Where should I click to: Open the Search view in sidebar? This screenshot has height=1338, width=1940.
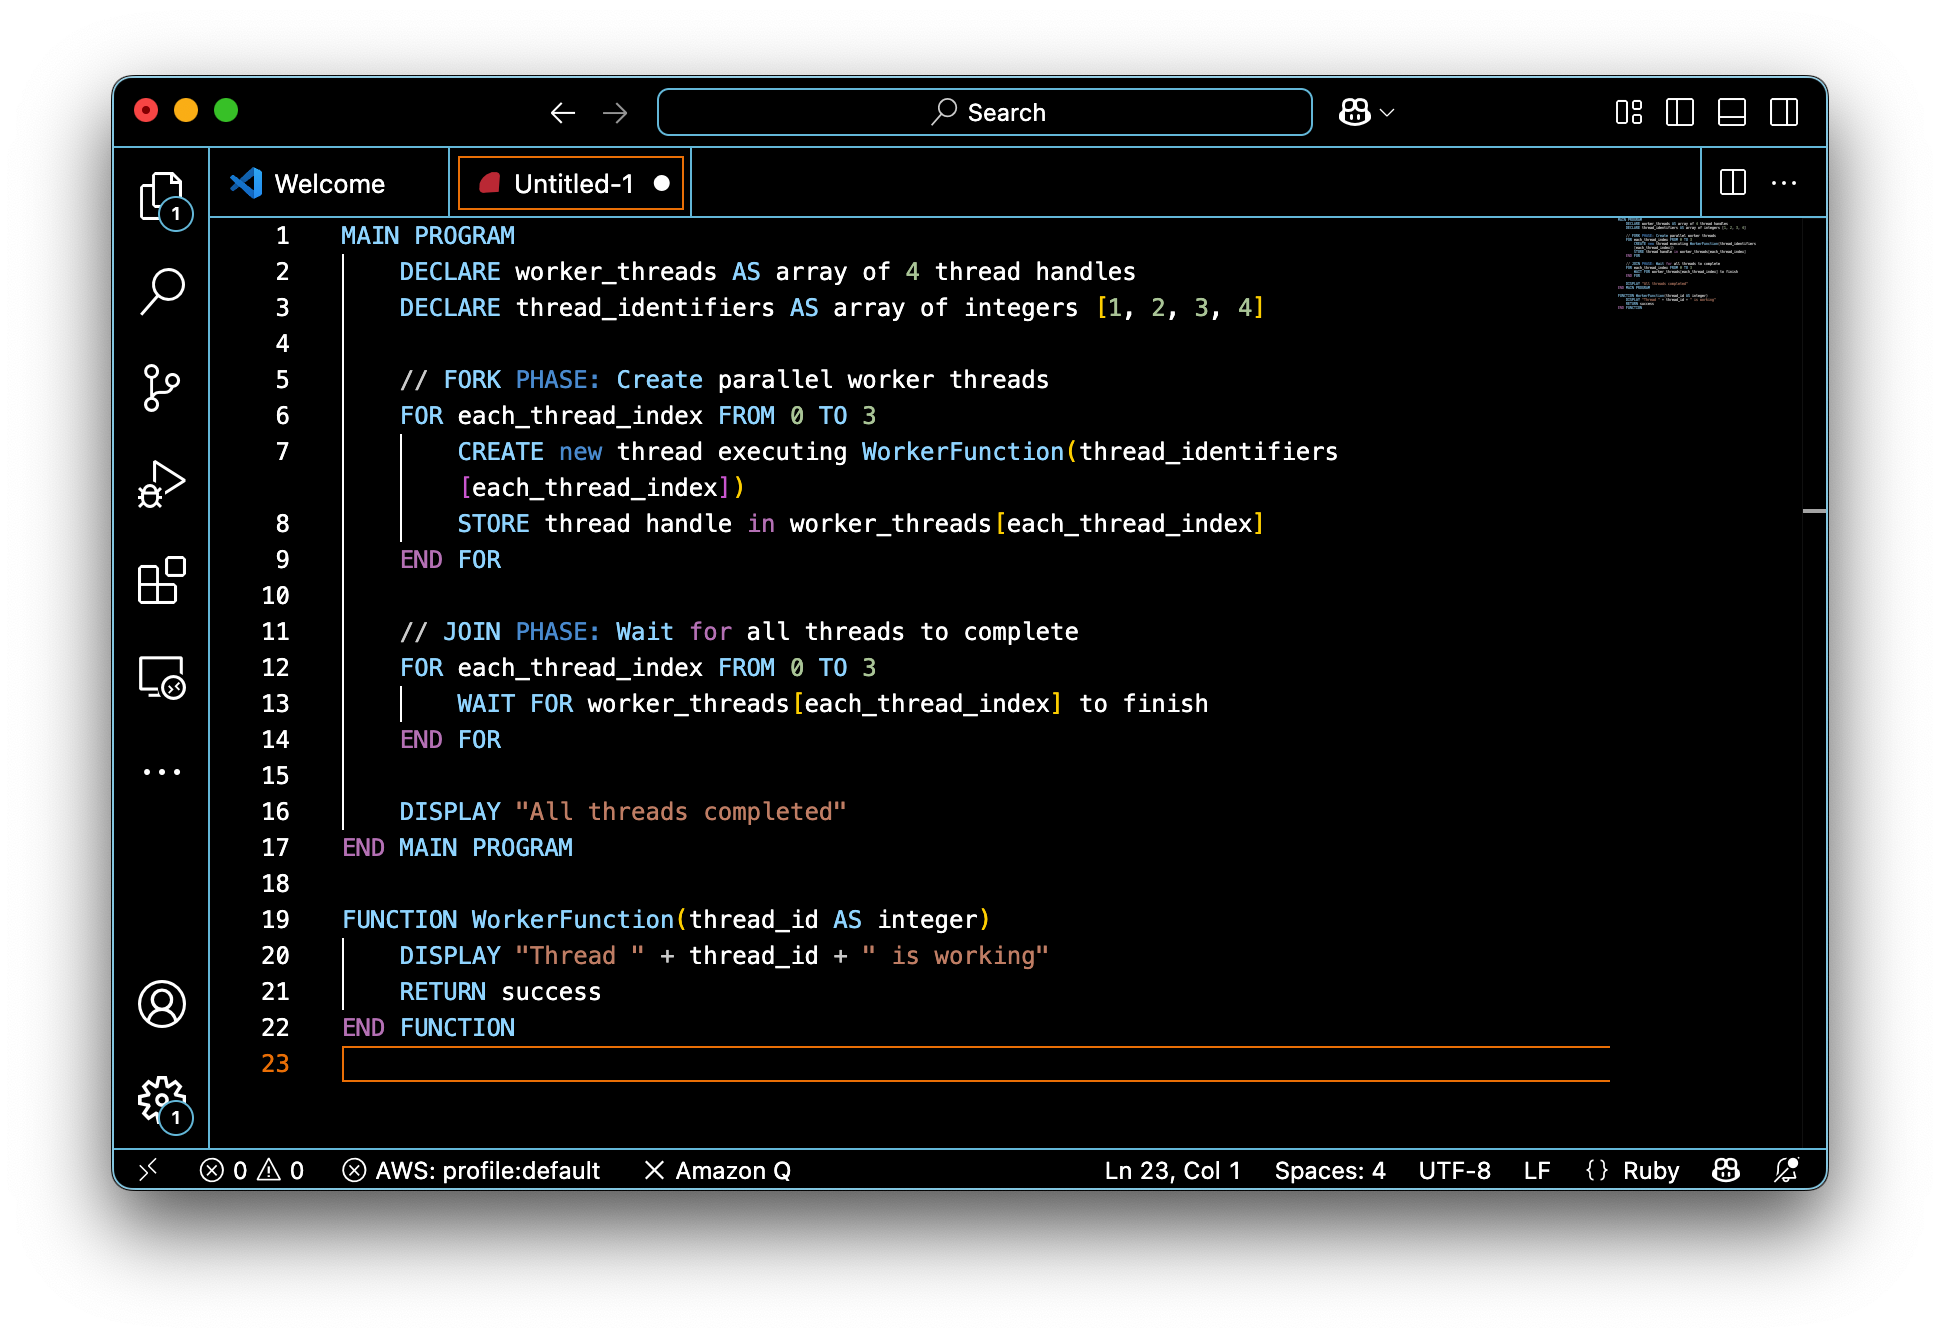click(161, 291)
